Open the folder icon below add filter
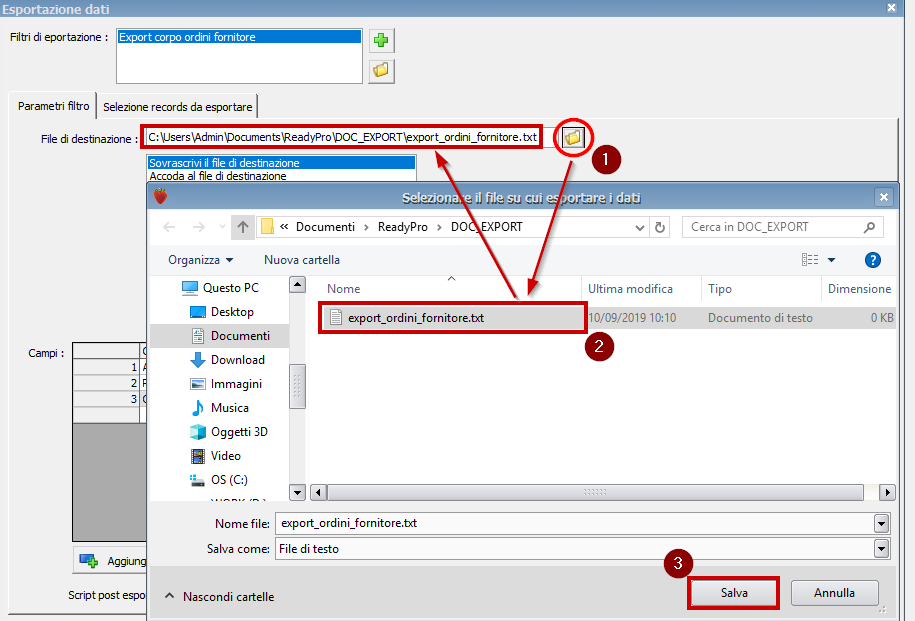The image size is (915, 621). (381, 70)
